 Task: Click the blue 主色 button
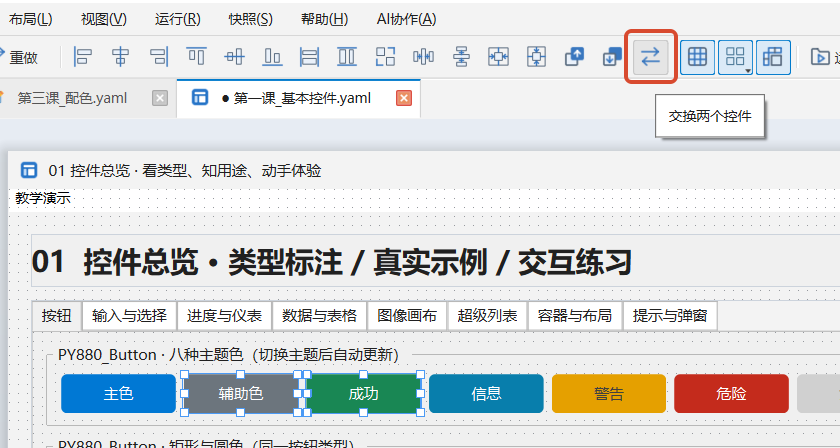coord(118,393)
